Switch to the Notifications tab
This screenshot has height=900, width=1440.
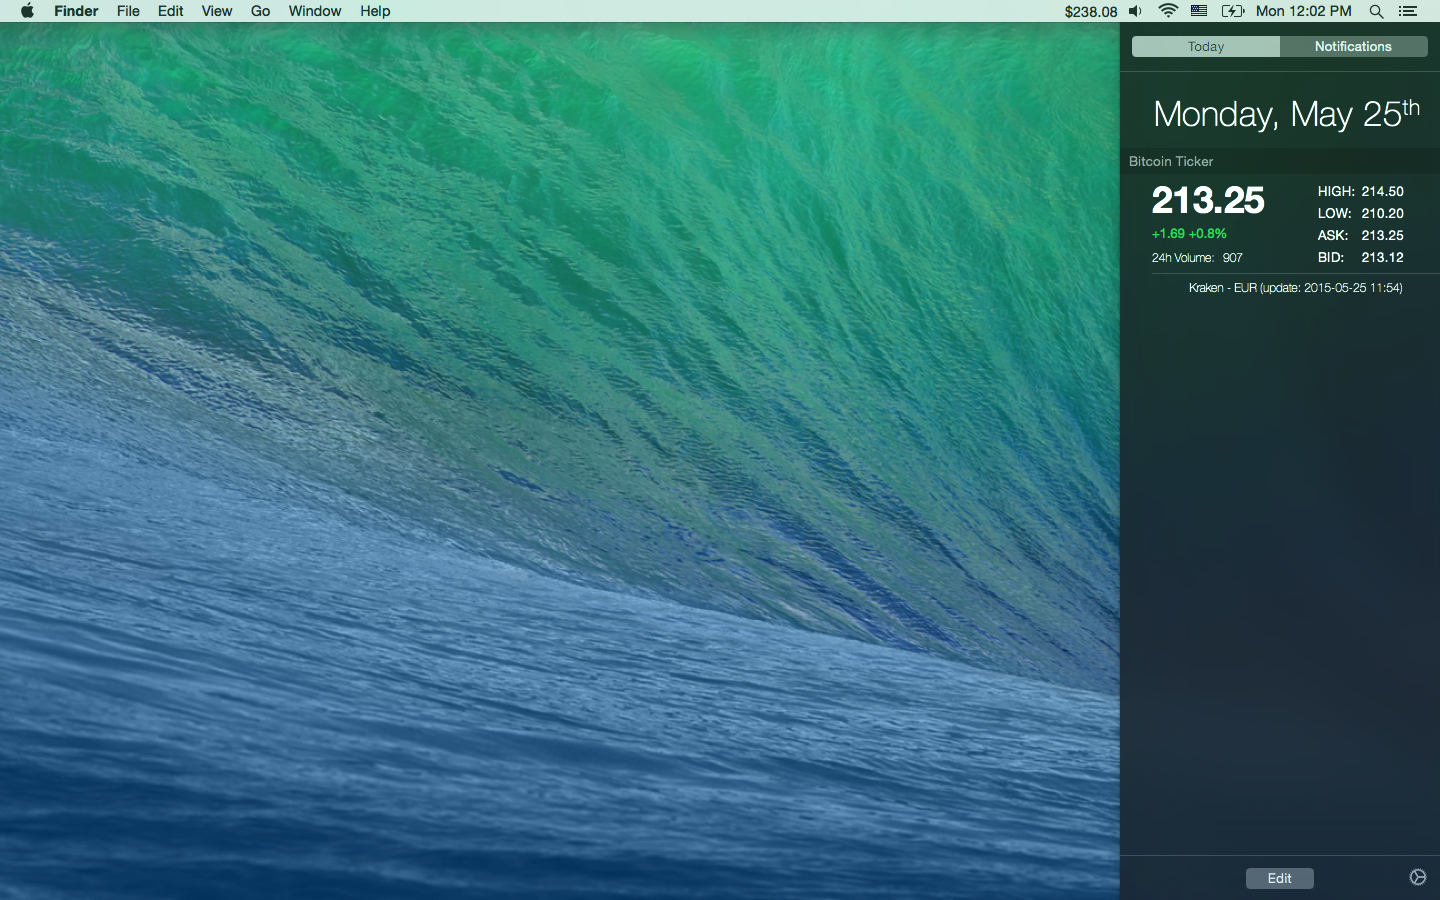click(1353, 46)
